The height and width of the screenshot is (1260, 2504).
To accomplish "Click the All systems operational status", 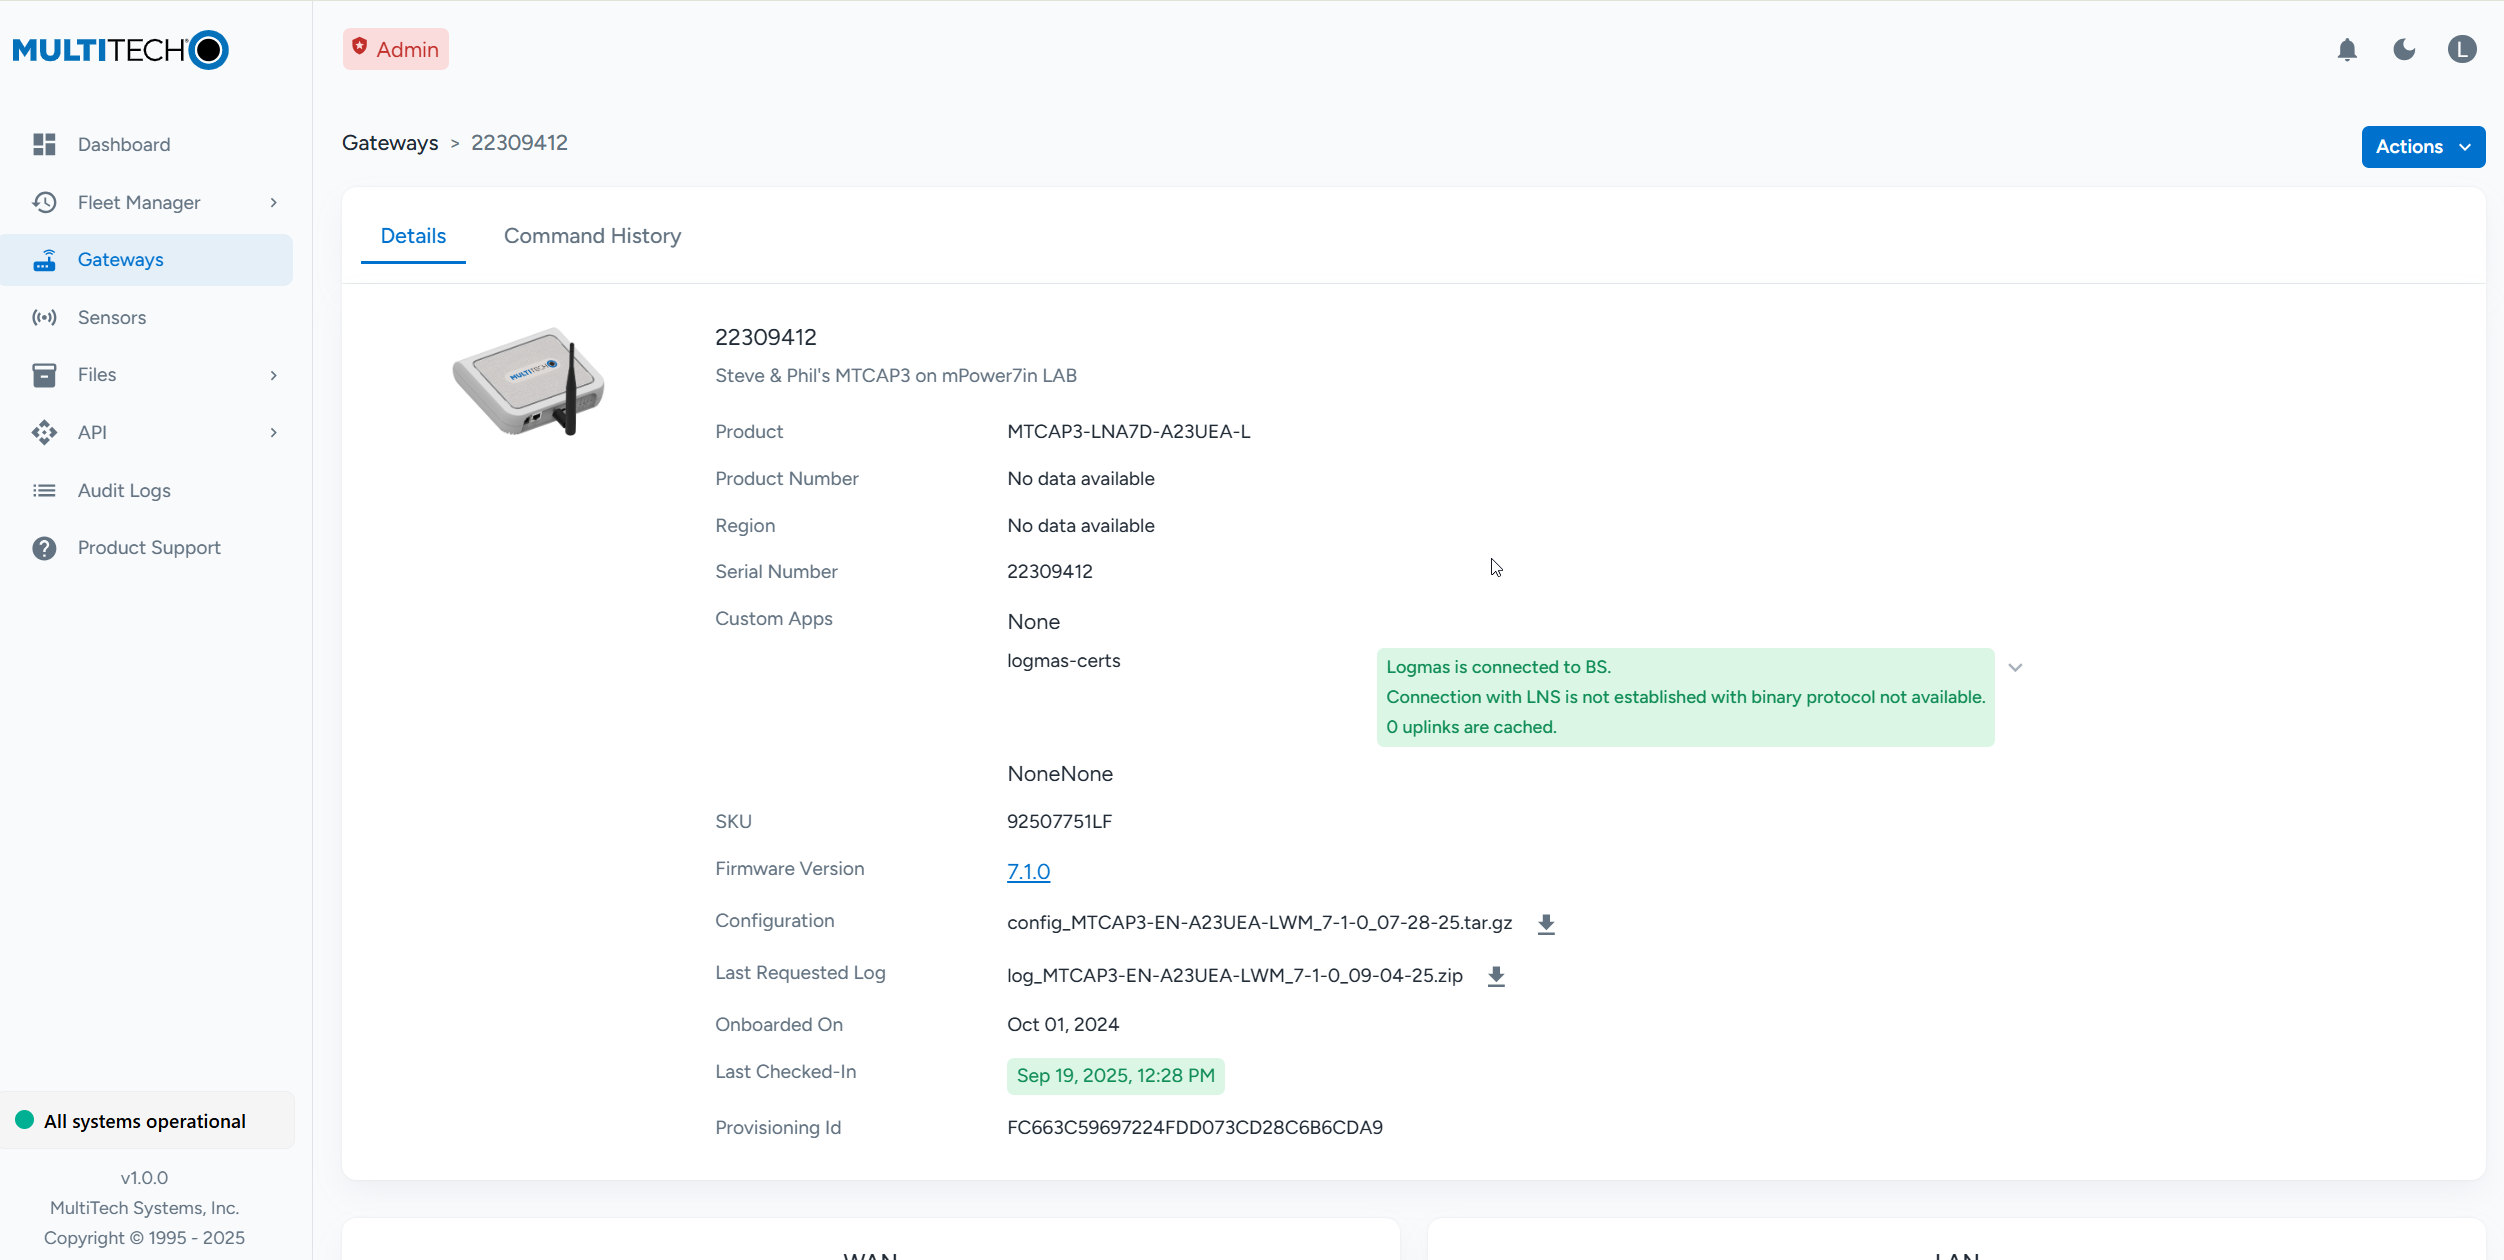I will point(147,1121).
